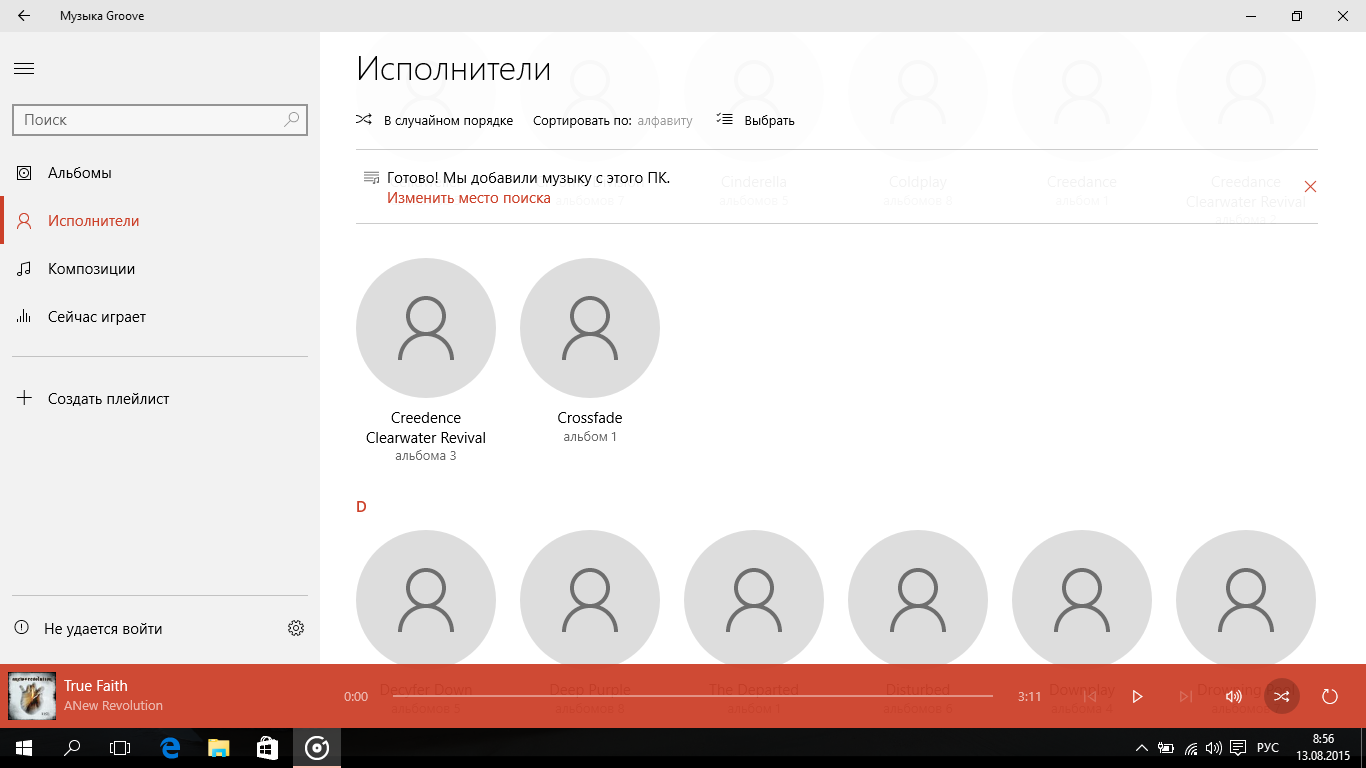1366x768 pixels.
Task: Open the Disturbed artist tile
Action: point(918,600)
